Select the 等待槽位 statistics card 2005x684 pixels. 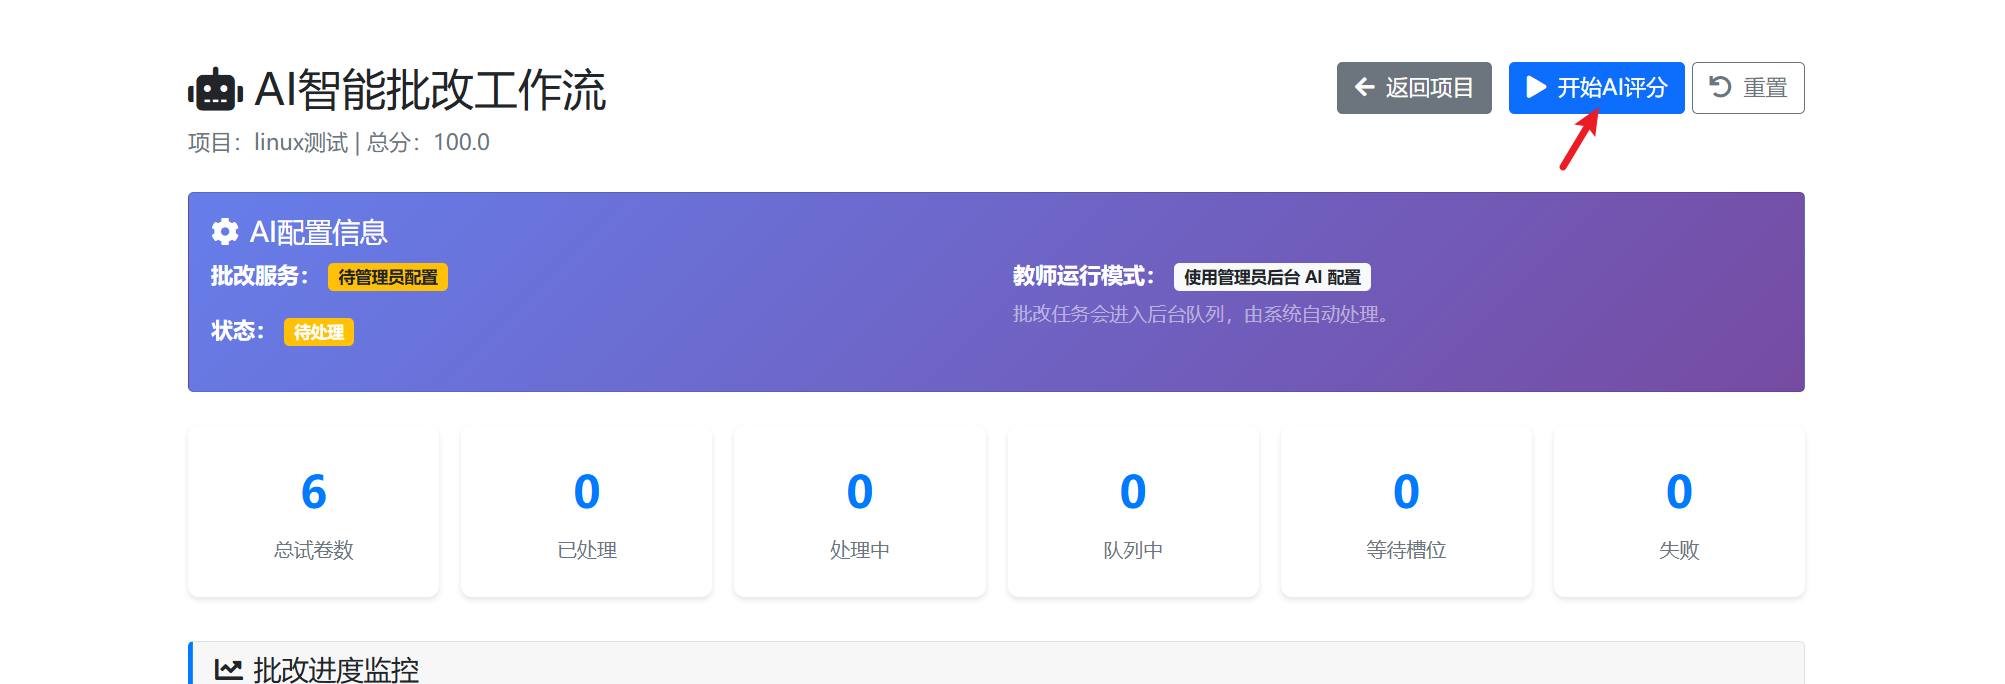tap(1406, 512)
